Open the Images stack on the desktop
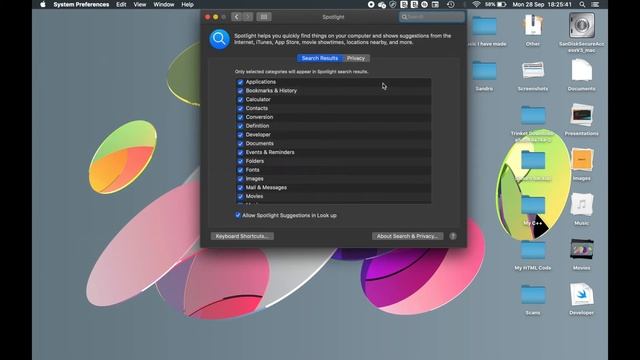Viewport: 640px width, 360px height. pos(582,160)
